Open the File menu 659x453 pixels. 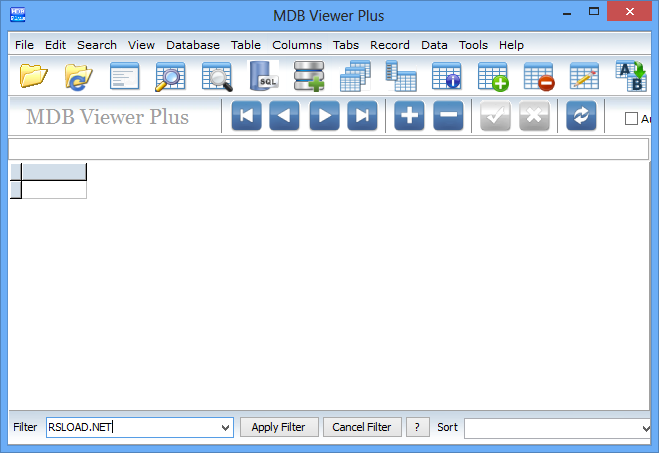(24, 45)
